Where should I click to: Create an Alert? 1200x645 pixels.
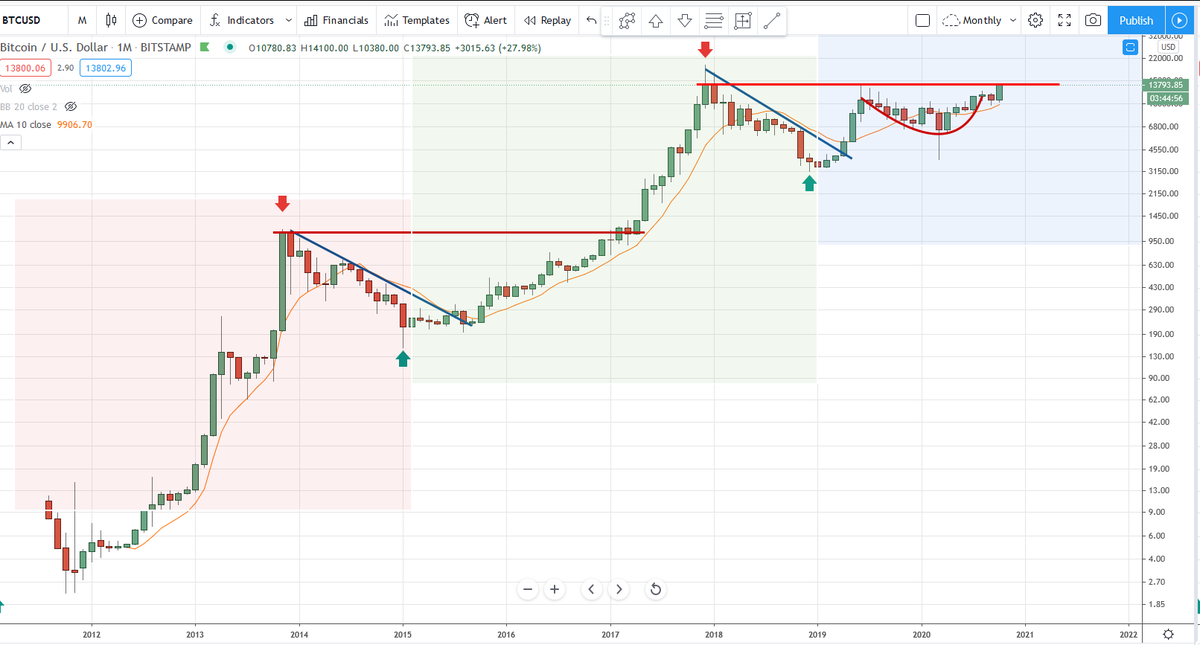[x=486, y=20]
